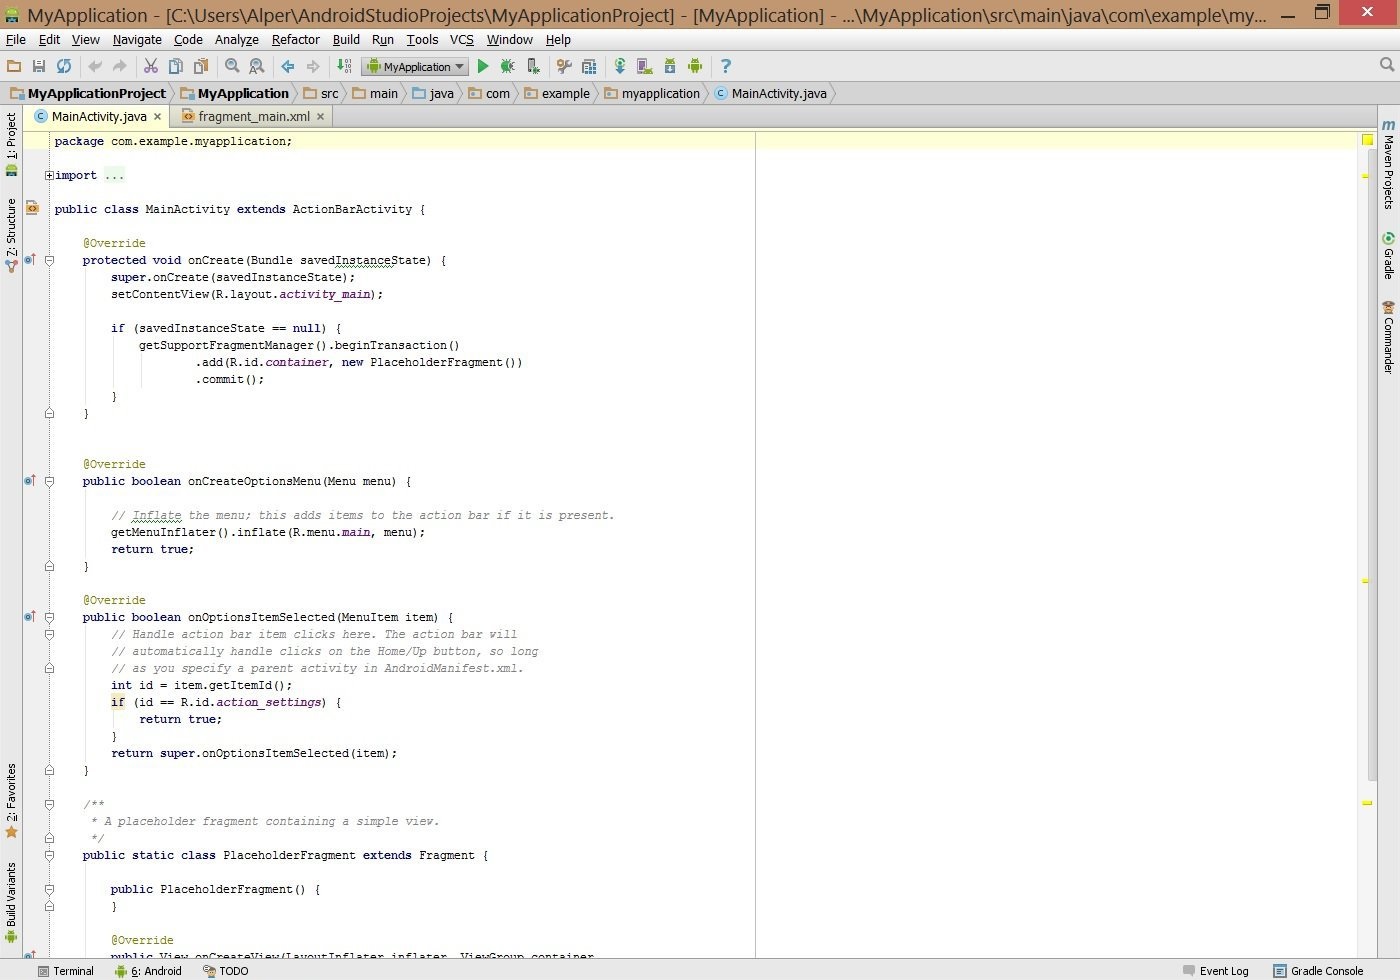Open Replace using the magnifier-A icon
Viewport: 1400px width, 980px height.
click(x=257, y=66)
